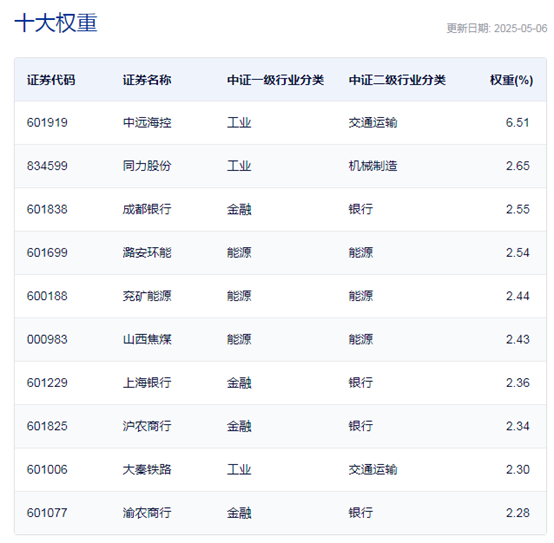Select the 兖矿能源 stock name
Image resolution: width=554 pixels, height=543 pixels.
click(x=147, y=296)
